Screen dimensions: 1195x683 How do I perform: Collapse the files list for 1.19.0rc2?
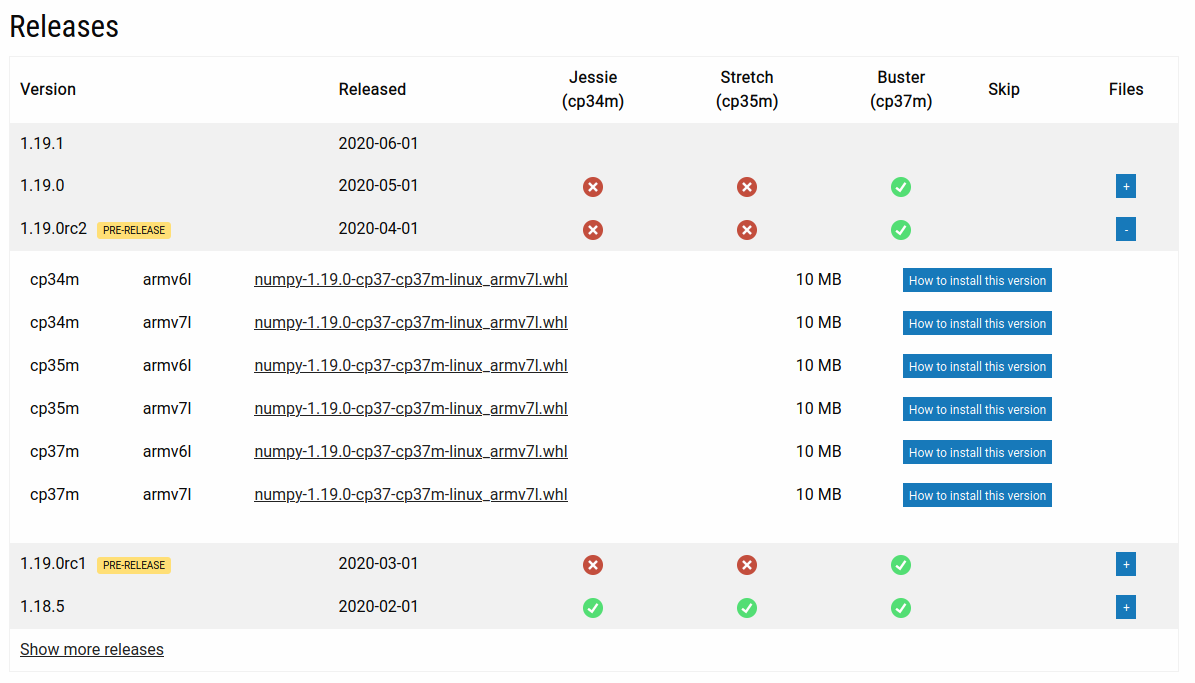point(1126,229)
